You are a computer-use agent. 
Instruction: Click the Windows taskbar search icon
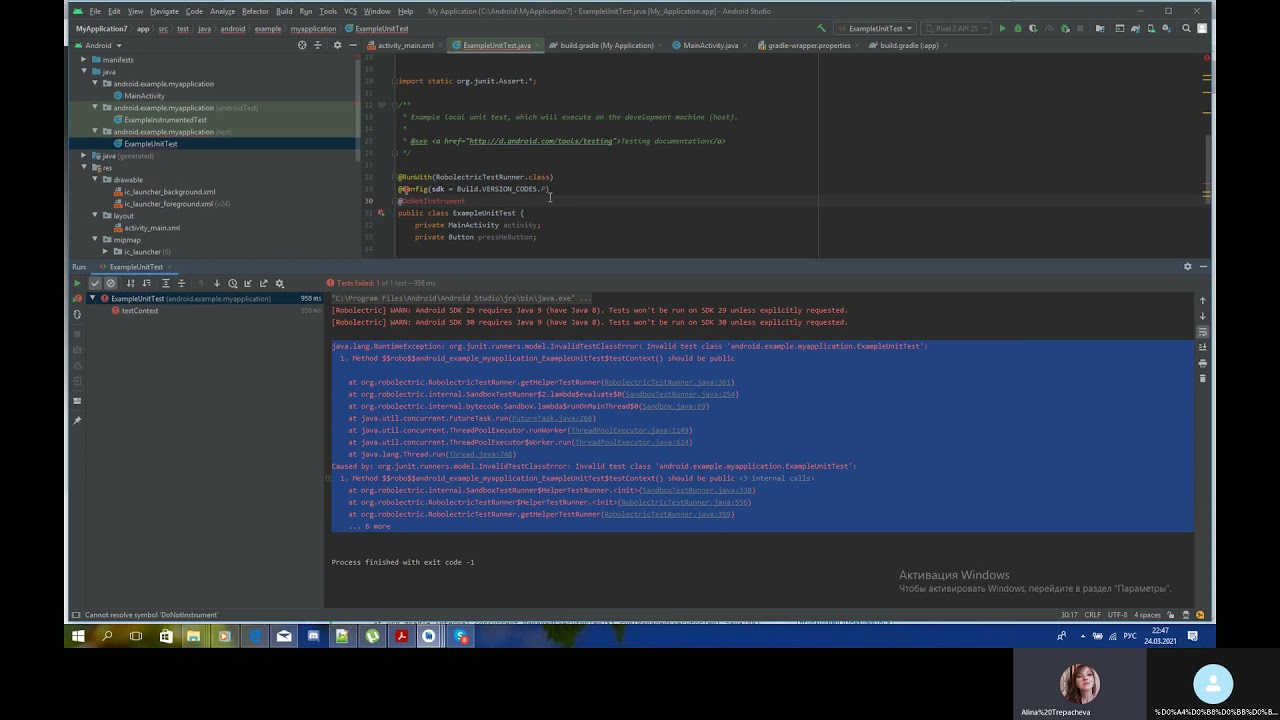(107, 636)
